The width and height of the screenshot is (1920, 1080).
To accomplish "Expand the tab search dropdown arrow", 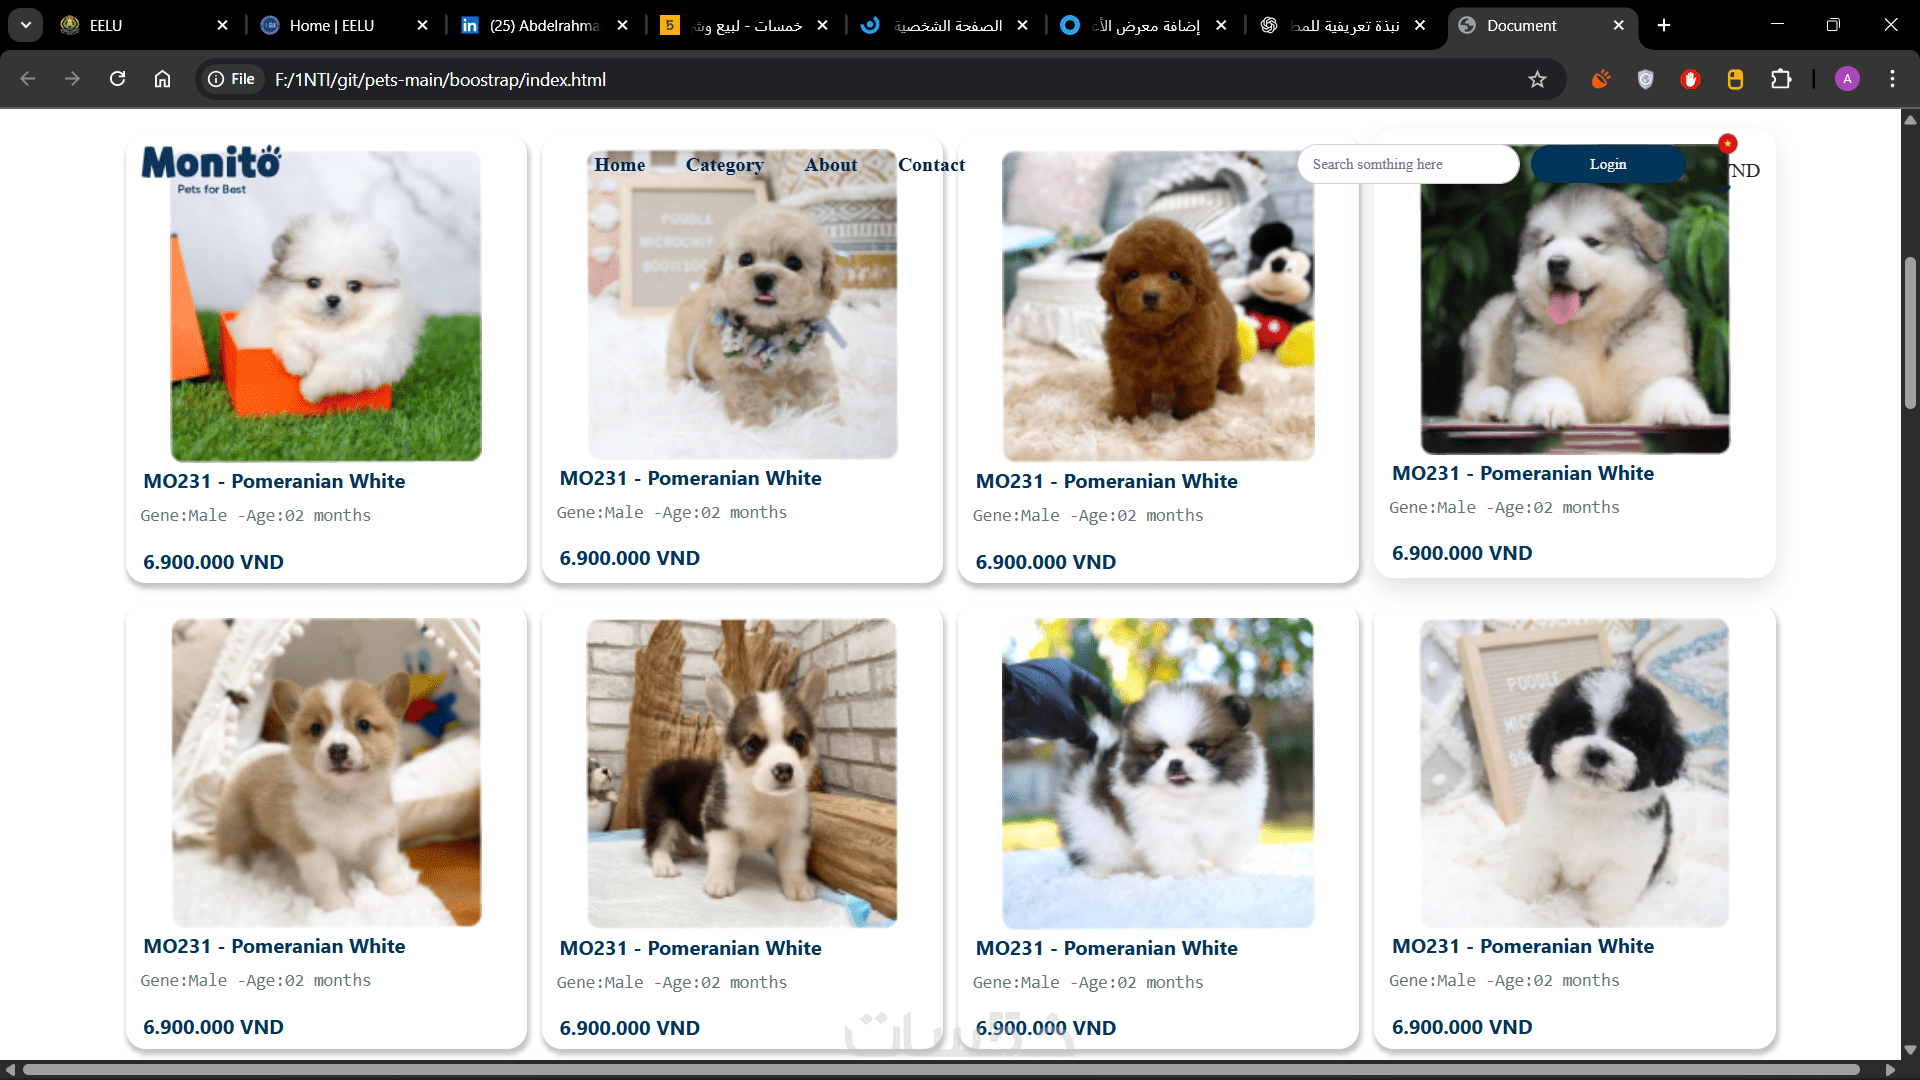I will [x=26, y=25].
